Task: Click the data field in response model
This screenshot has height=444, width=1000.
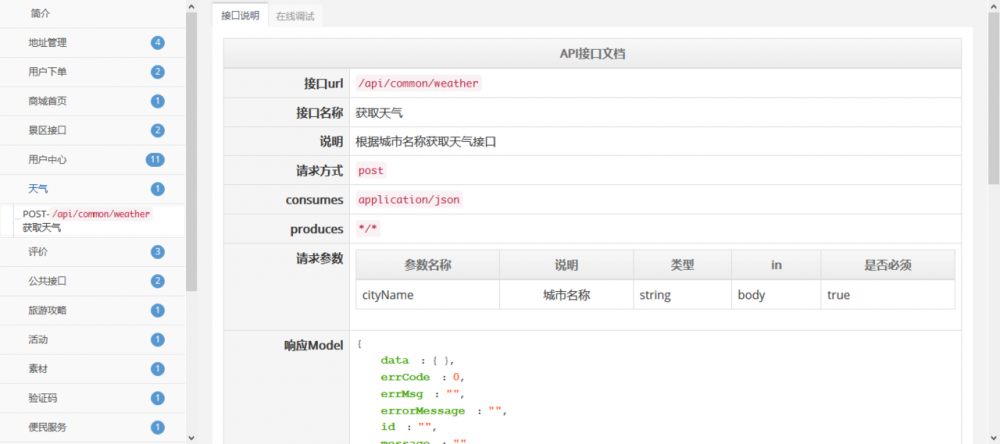Action: point(394,360)
